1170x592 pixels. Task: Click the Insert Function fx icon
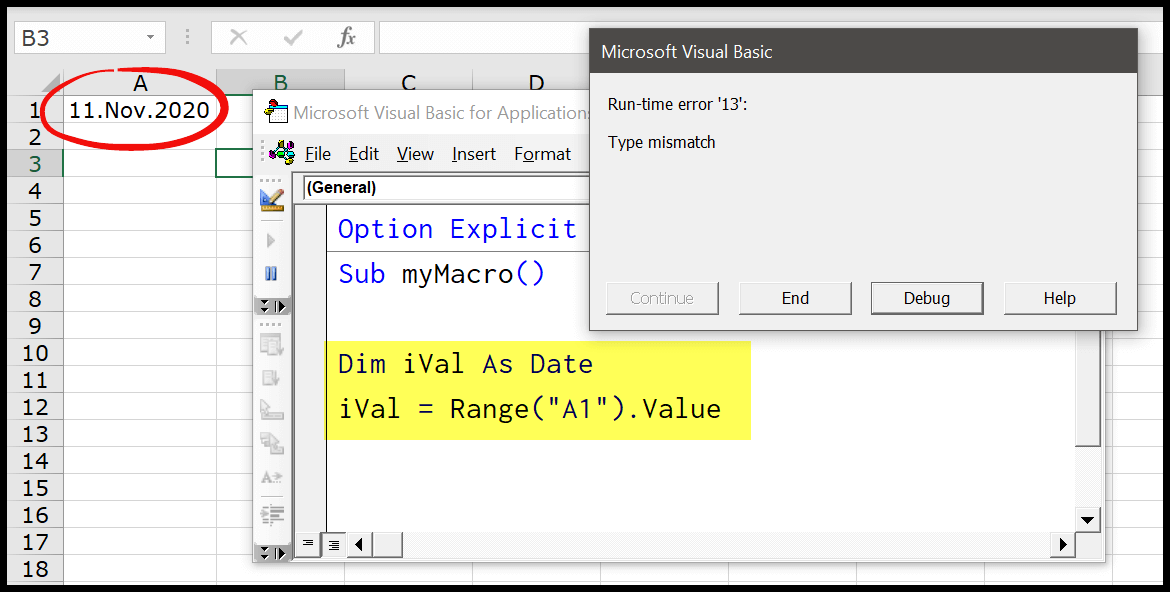coord(349,37)
